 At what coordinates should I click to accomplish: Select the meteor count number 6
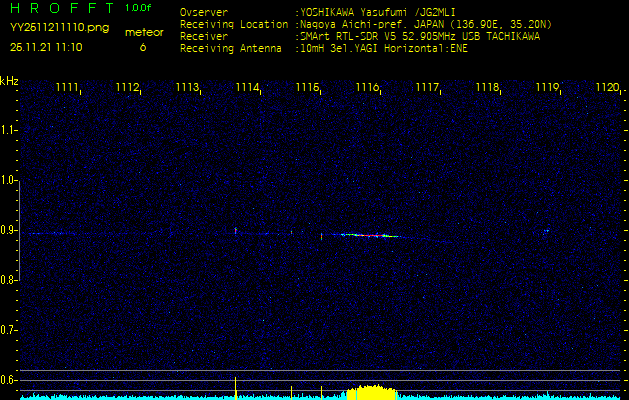tap(142, 47)
